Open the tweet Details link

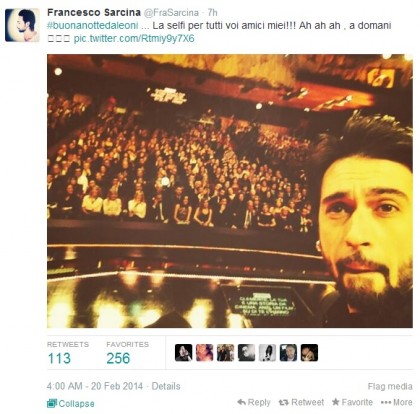point(166,386)
